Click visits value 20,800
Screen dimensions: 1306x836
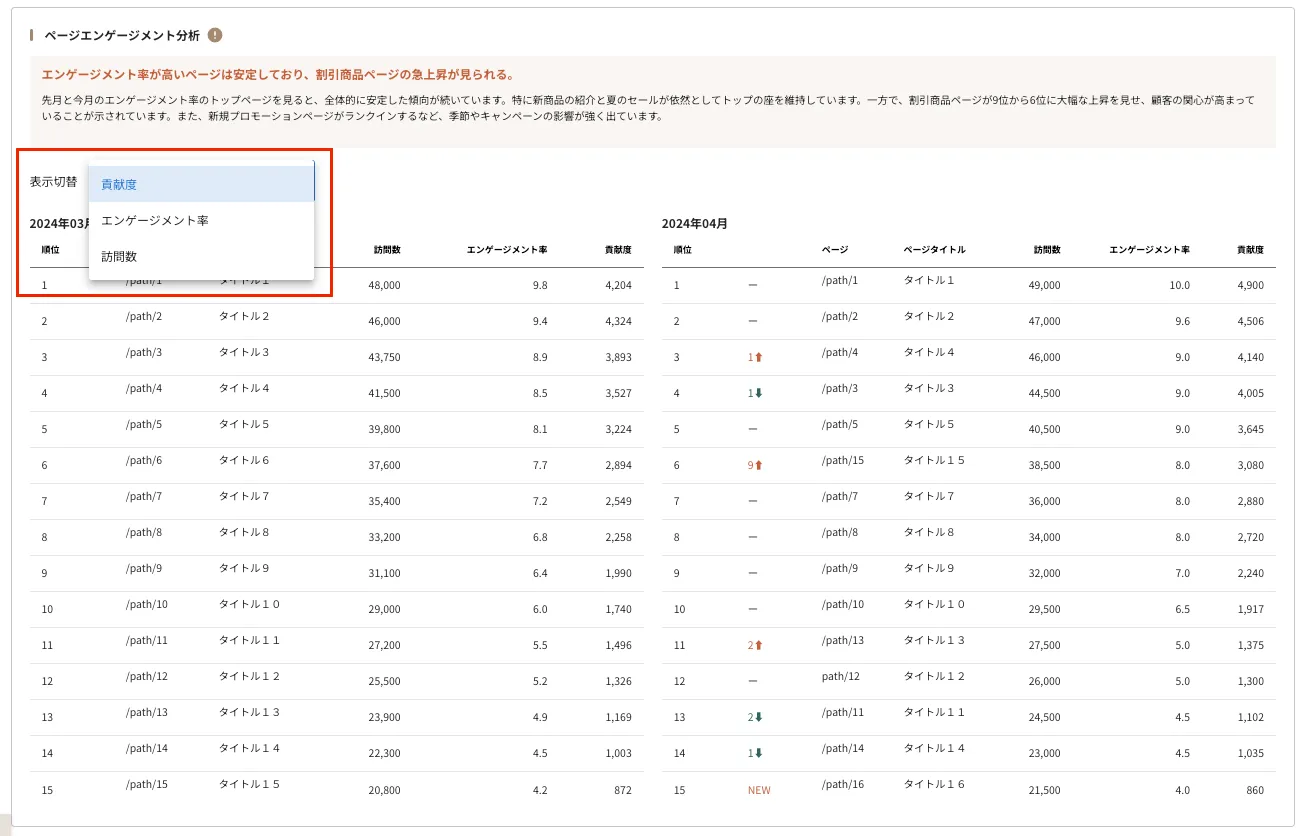(384, 790)
